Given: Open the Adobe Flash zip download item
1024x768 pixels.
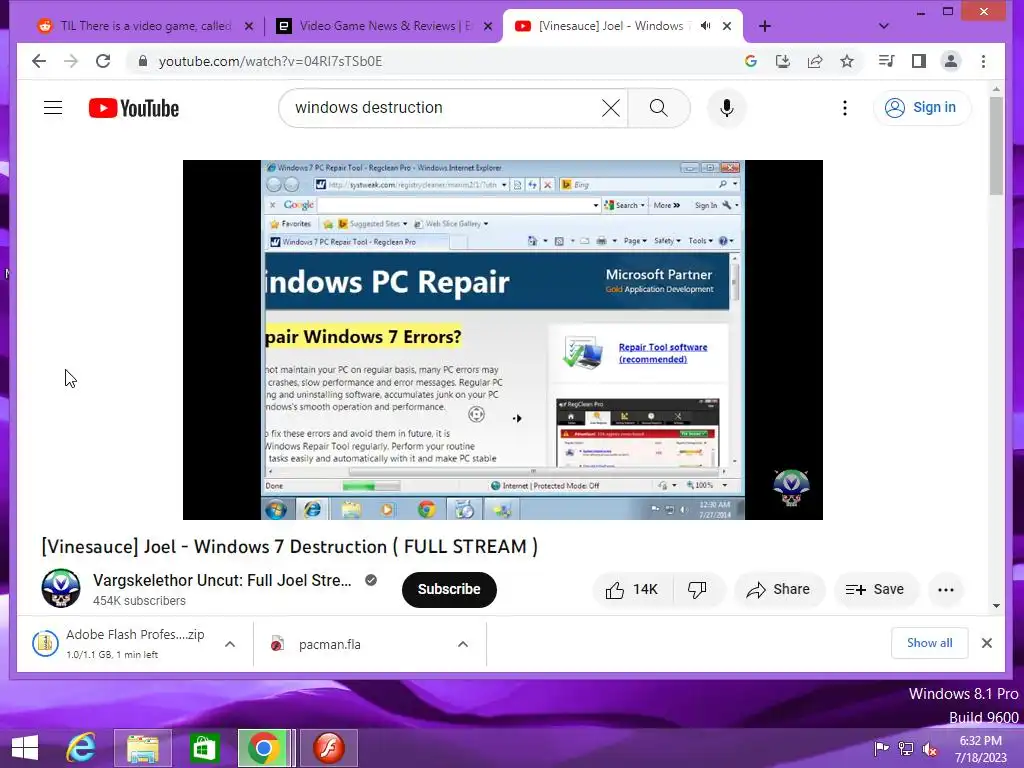Looking at the screenshot, I should click(x=124, y=644).
